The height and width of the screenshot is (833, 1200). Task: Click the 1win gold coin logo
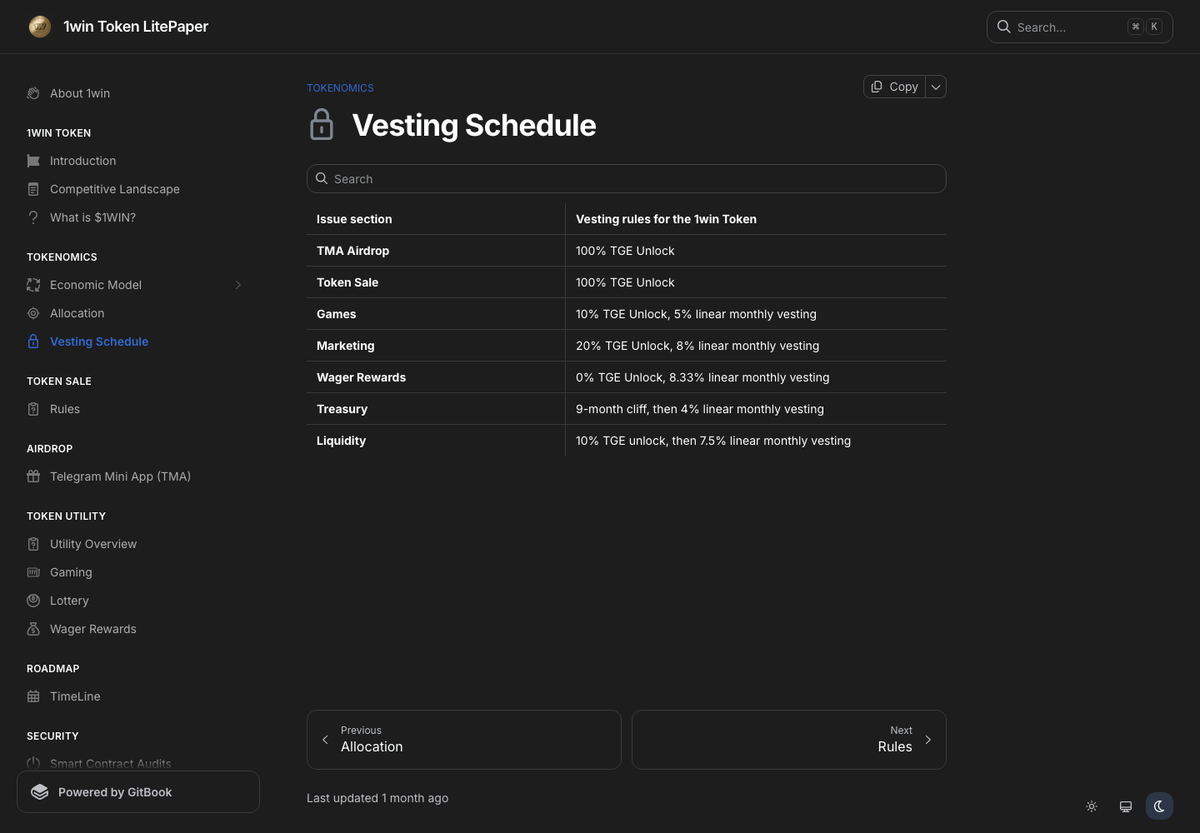(40, 27)
